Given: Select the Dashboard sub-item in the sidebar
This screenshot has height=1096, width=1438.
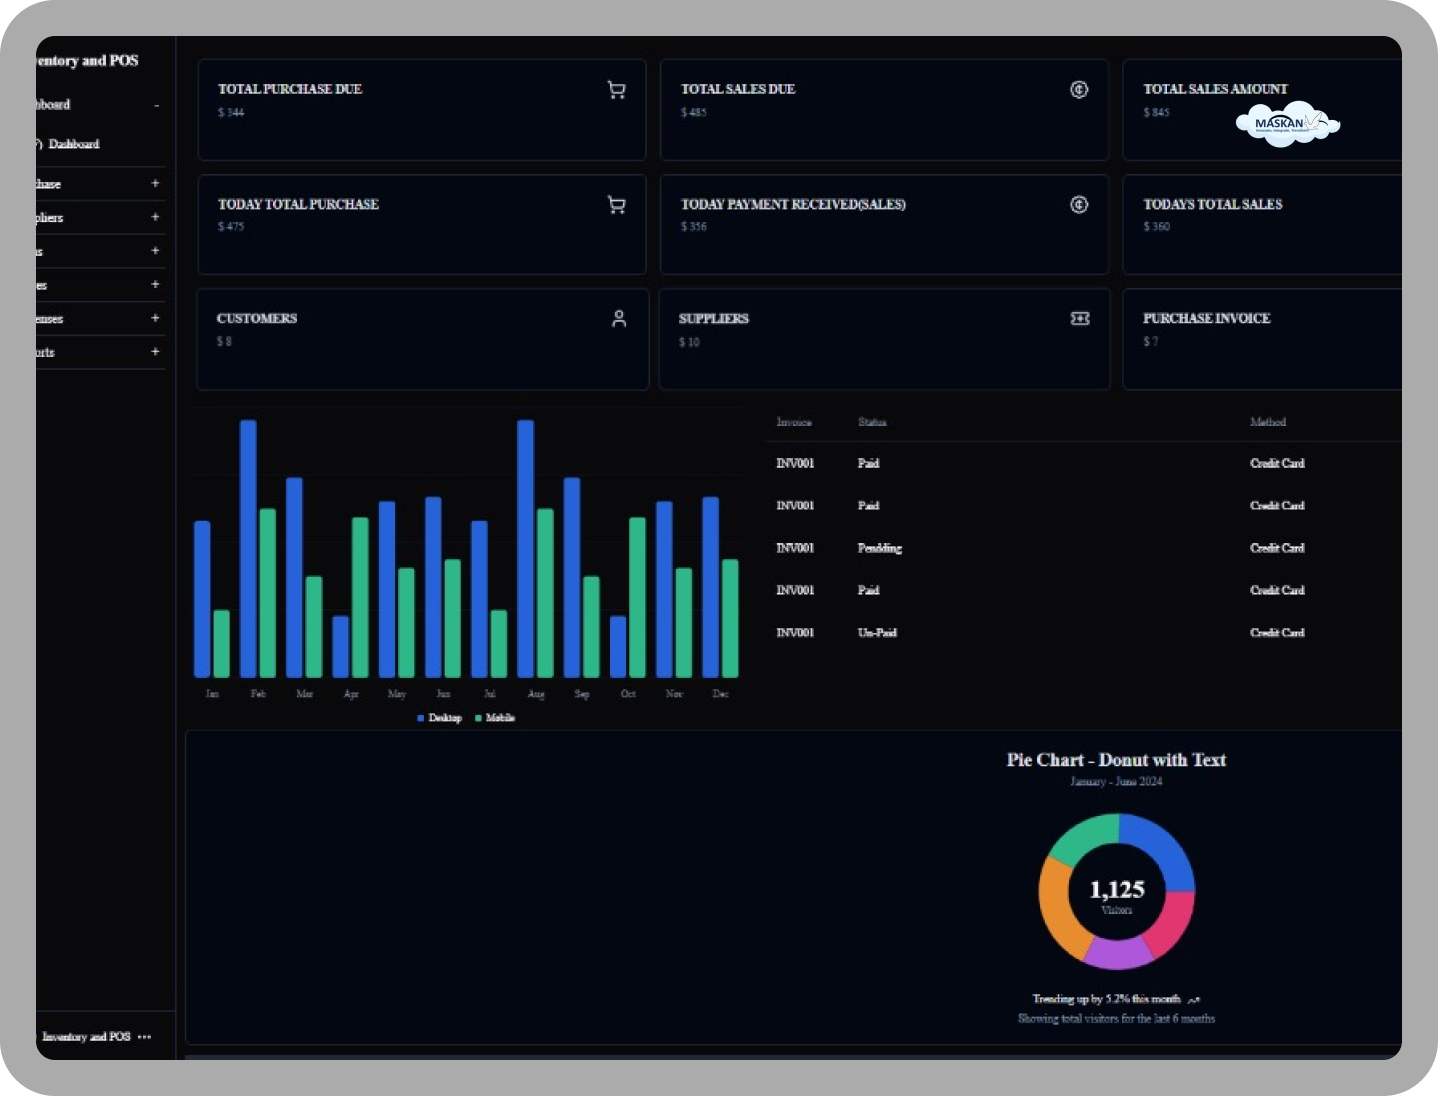Looking at the screenshot, I should pos(73,144).
